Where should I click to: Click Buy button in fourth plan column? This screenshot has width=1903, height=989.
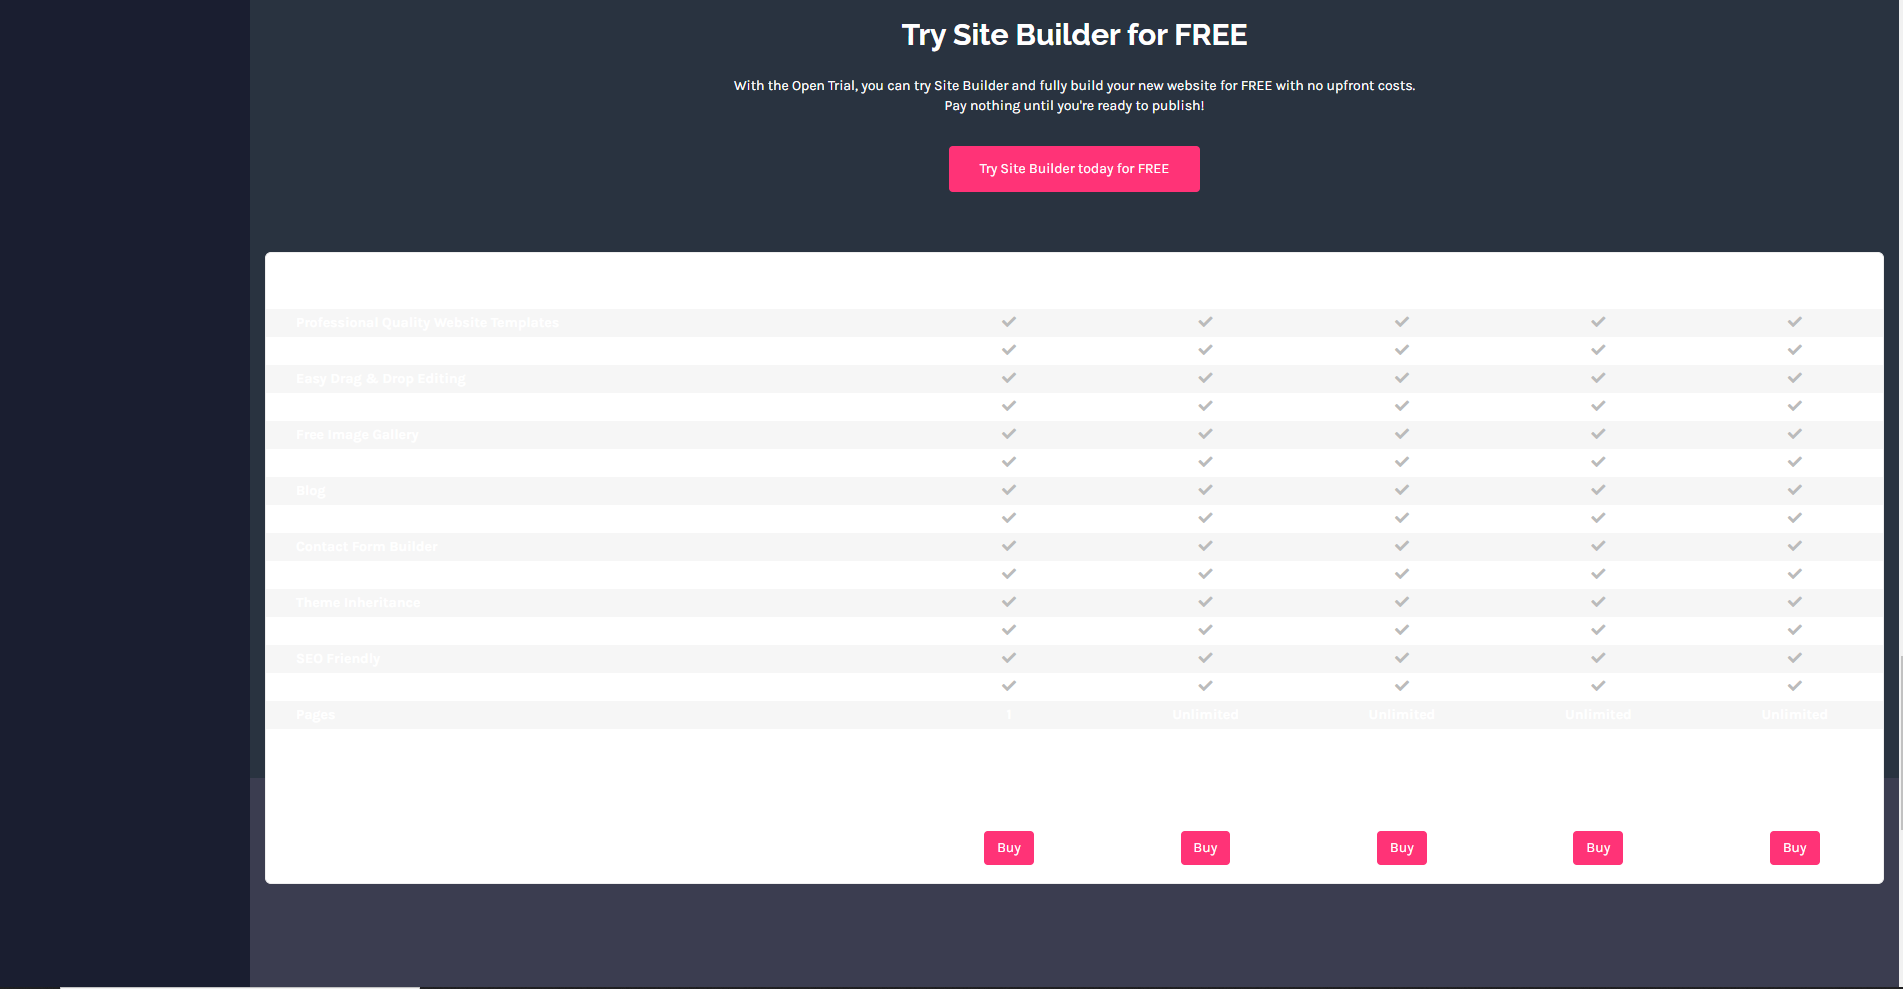pyautogui.click(x=1598, y=848)
